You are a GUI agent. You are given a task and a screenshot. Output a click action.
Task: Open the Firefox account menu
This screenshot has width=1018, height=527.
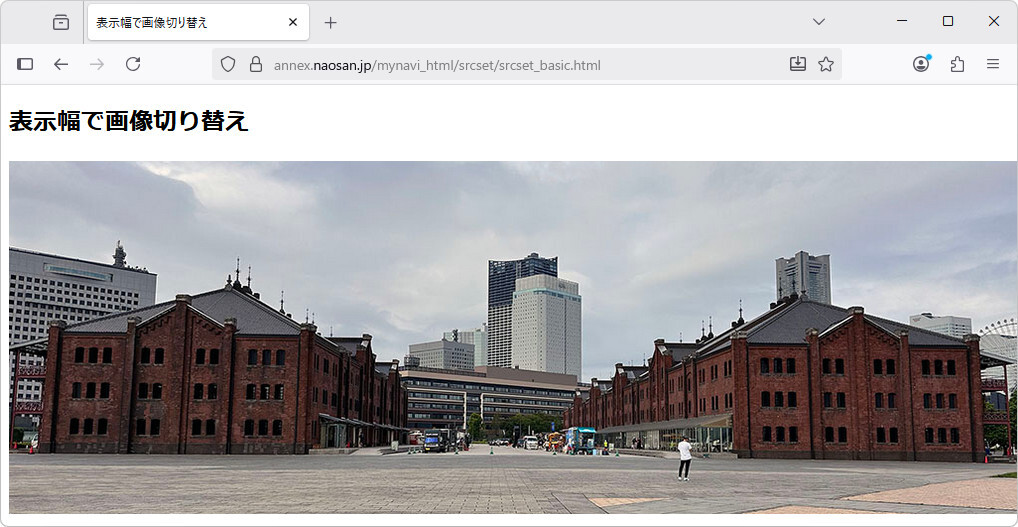coord(921,64)
